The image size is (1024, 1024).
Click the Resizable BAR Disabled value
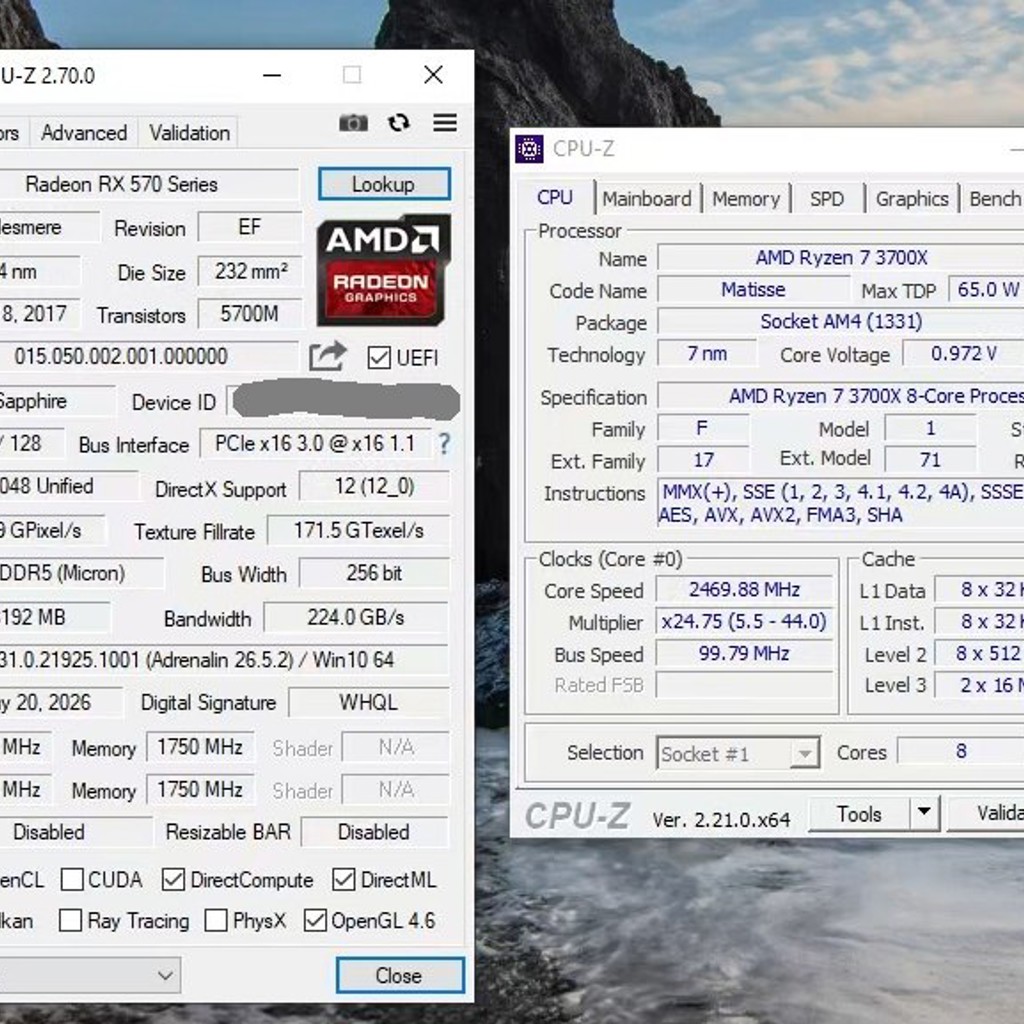tap(374, 832)
